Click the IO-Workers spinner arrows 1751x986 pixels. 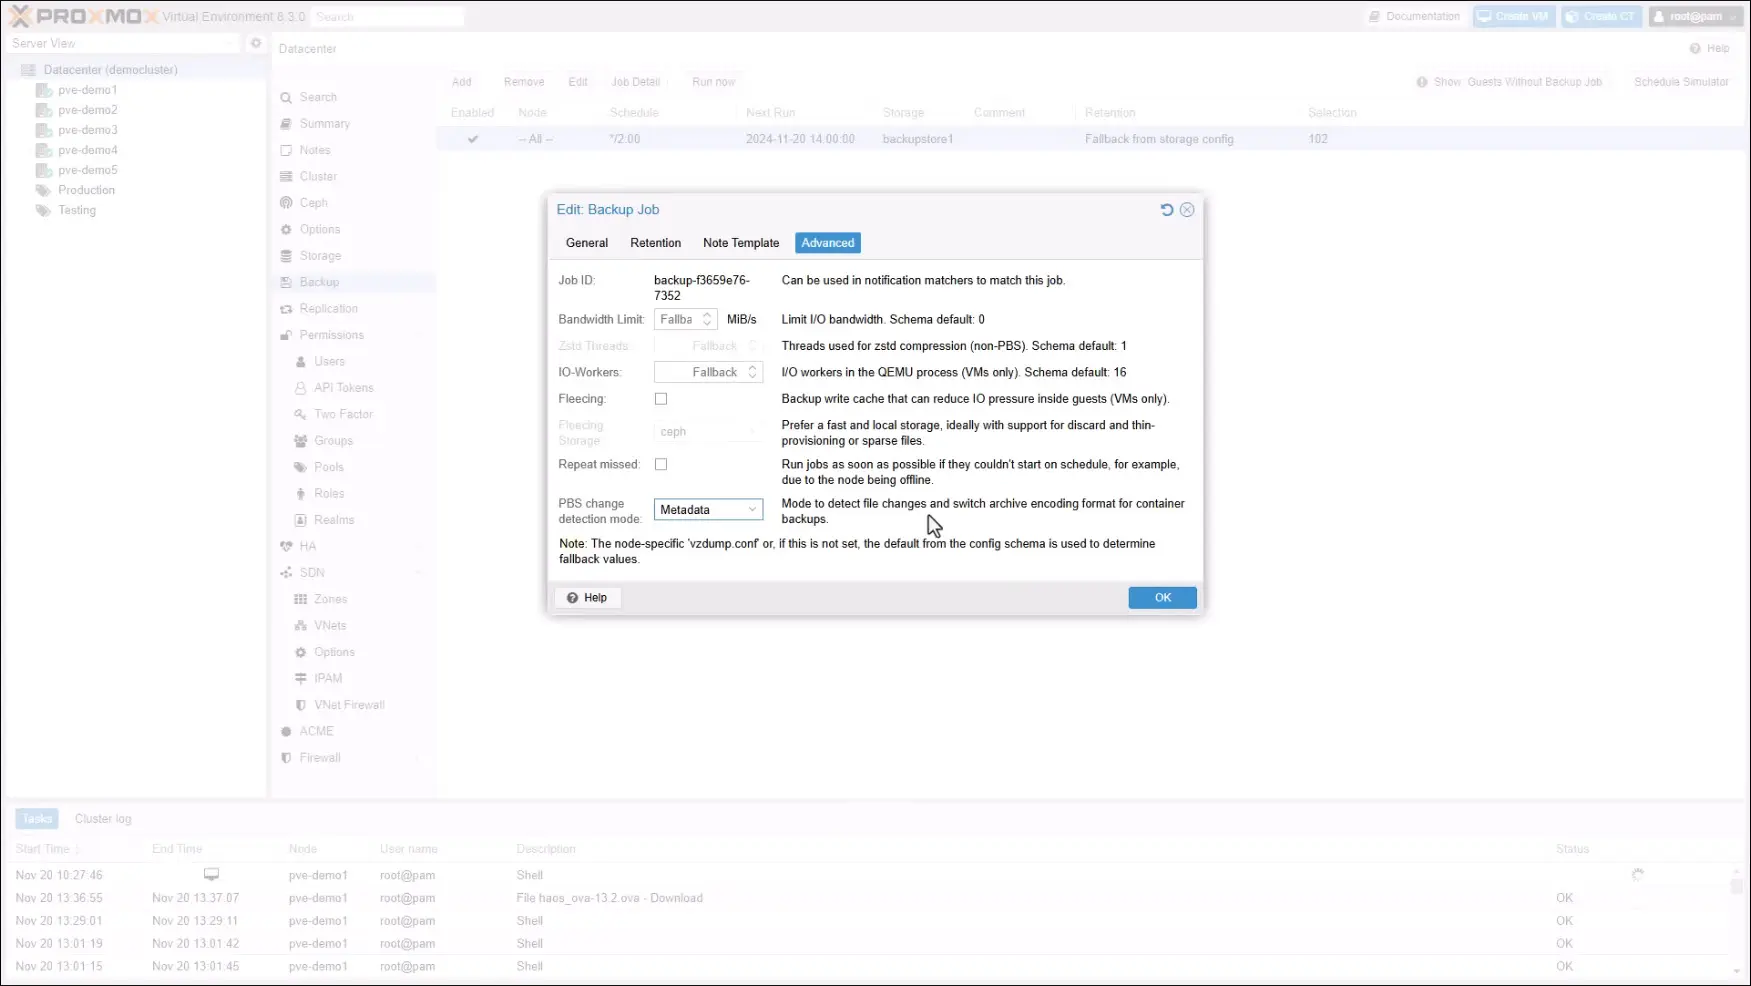pyautogui.click(x=752, y=372)
